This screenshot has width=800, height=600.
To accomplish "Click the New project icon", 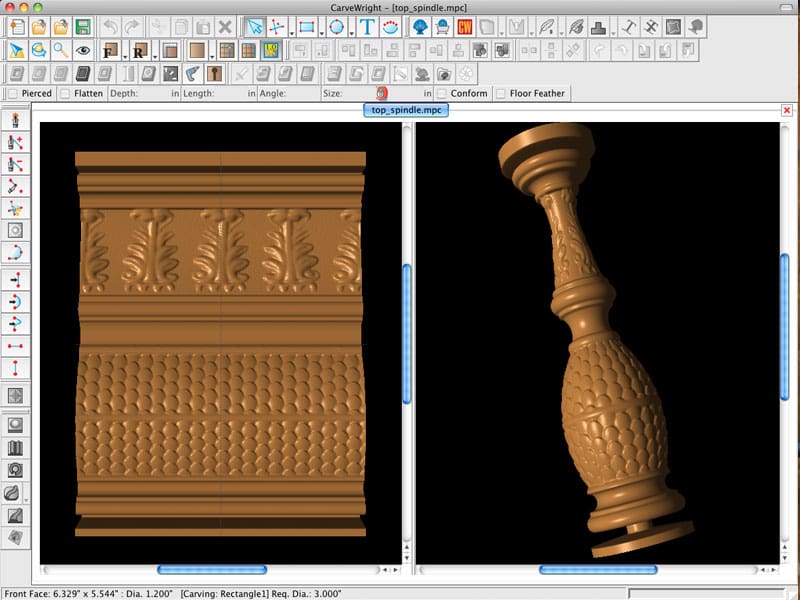I will coord(17,27).
